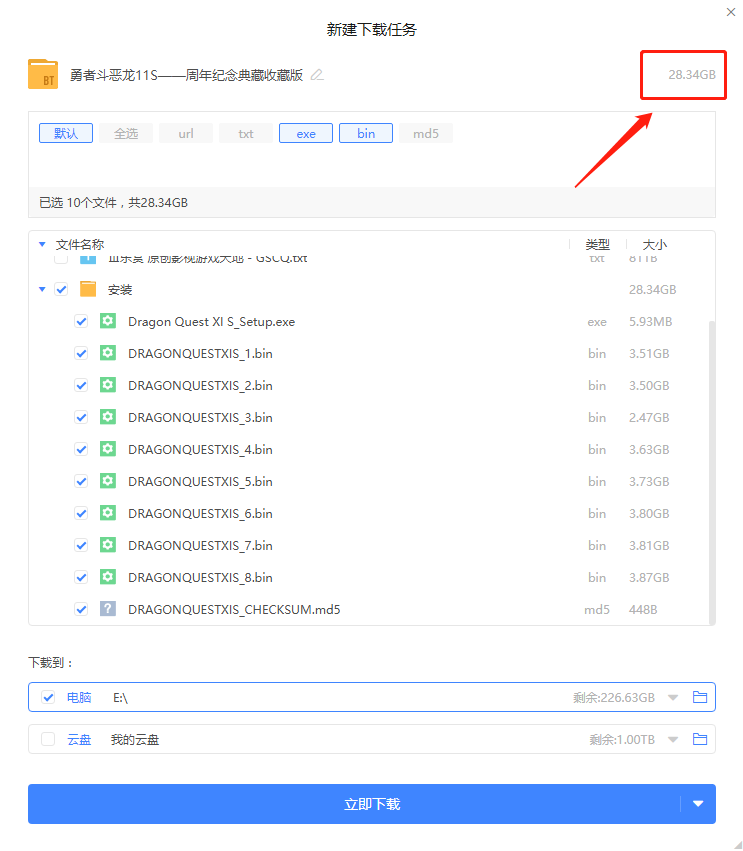The image size is (743, 851).
Task: Select the DRAGONQUESTXIS_2.bin file name
Action: click(200, 386)
